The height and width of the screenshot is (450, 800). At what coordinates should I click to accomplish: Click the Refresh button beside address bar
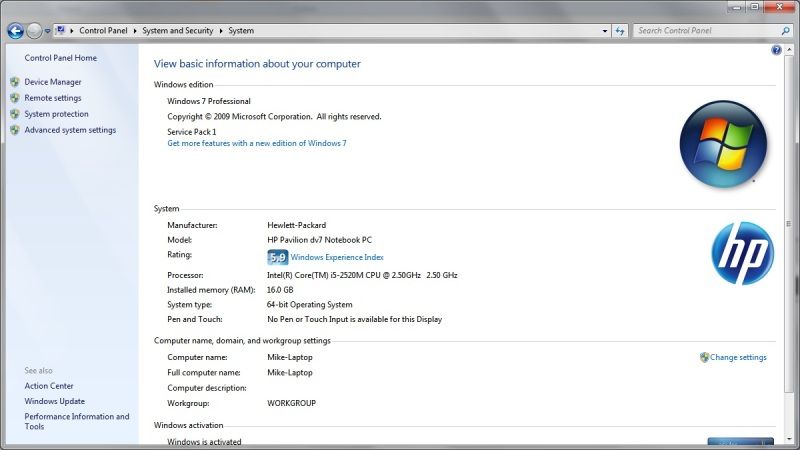[620, 31]
